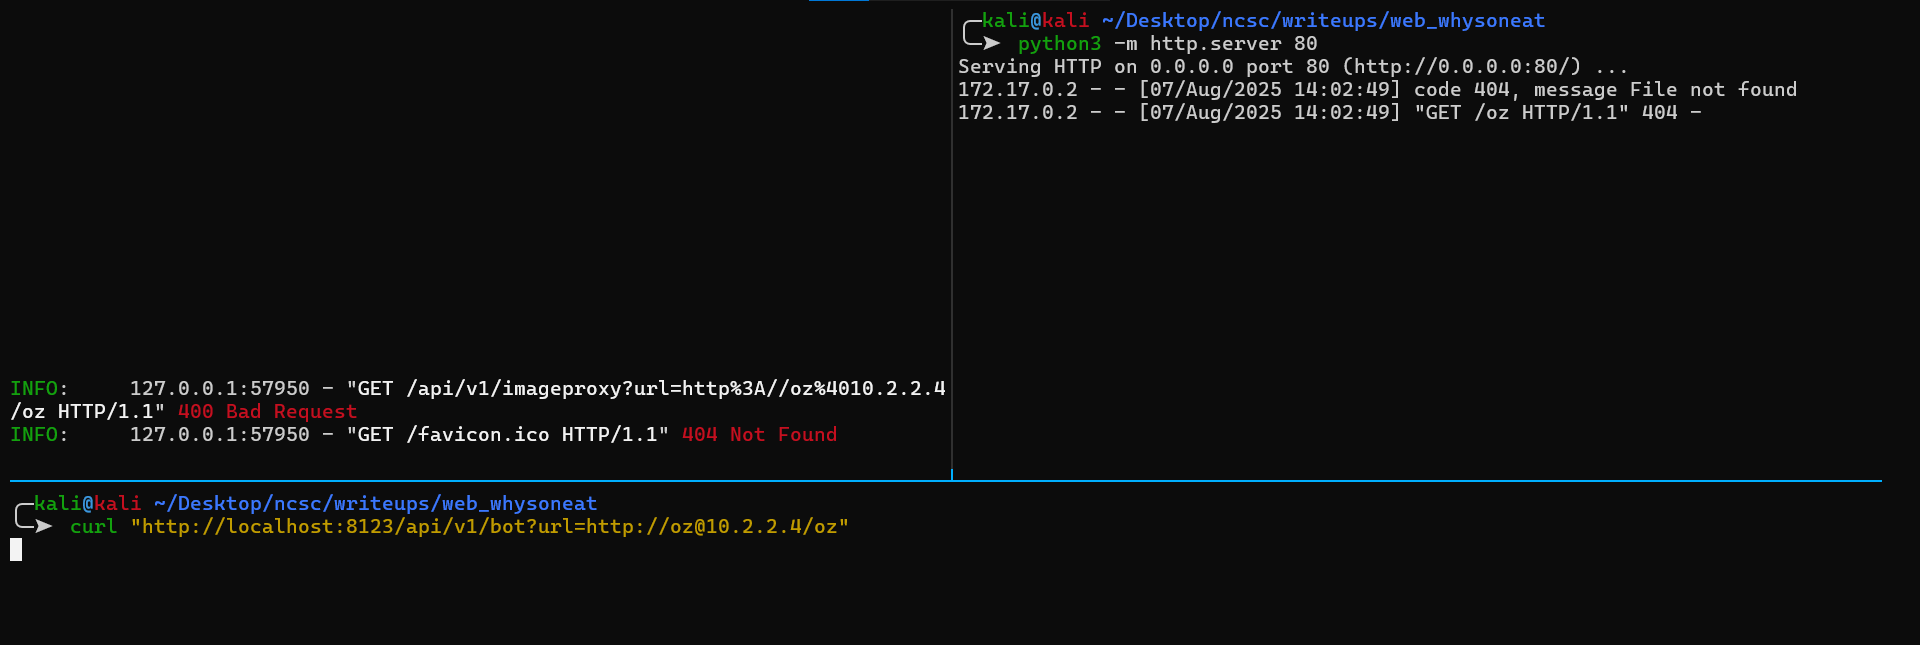Click the red 404 Not Found status
Screen dimensions: 1920x645
(x=759, y=434)
